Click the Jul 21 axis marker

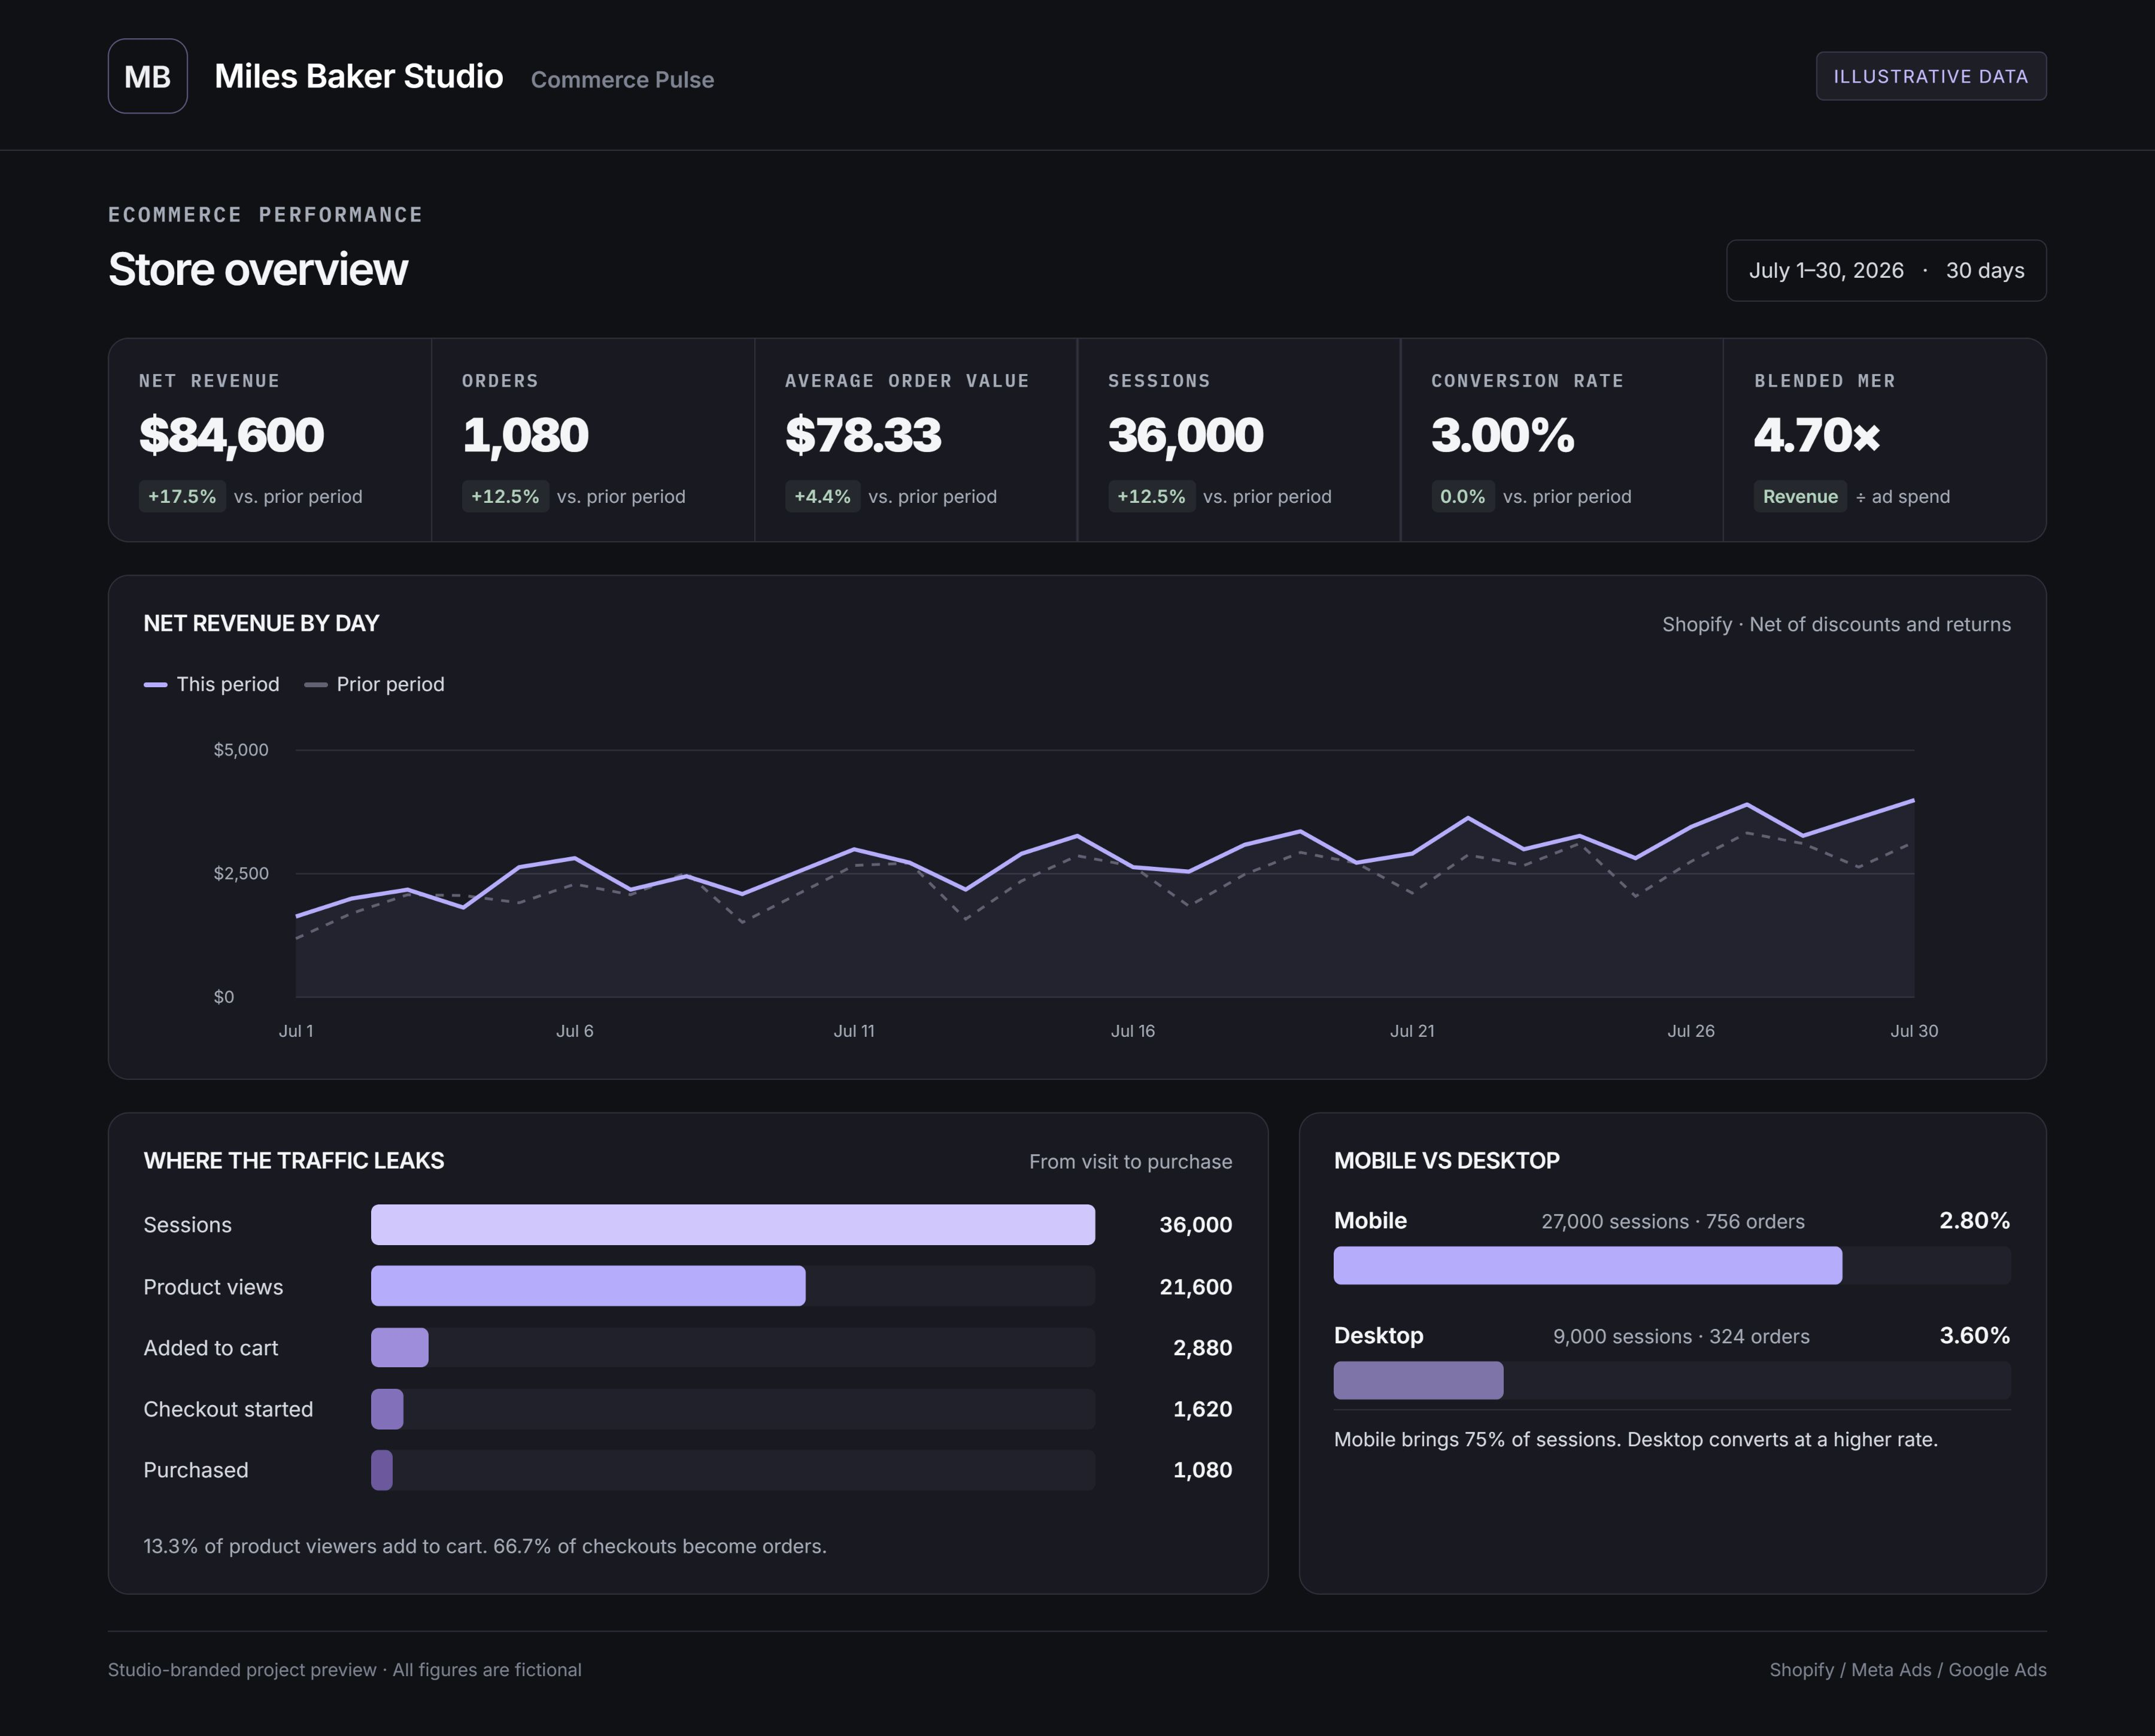coord(1412,1031)
